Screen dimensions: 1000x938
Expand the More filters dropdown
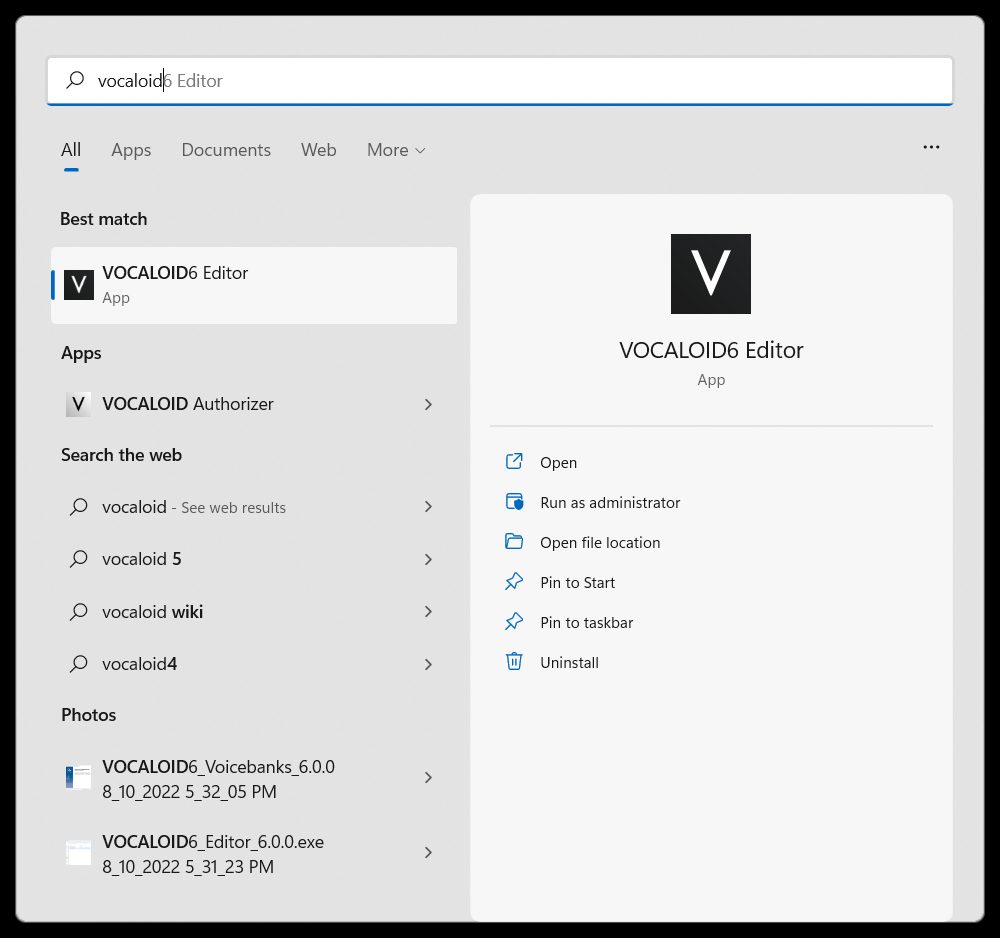pos(396,149)
